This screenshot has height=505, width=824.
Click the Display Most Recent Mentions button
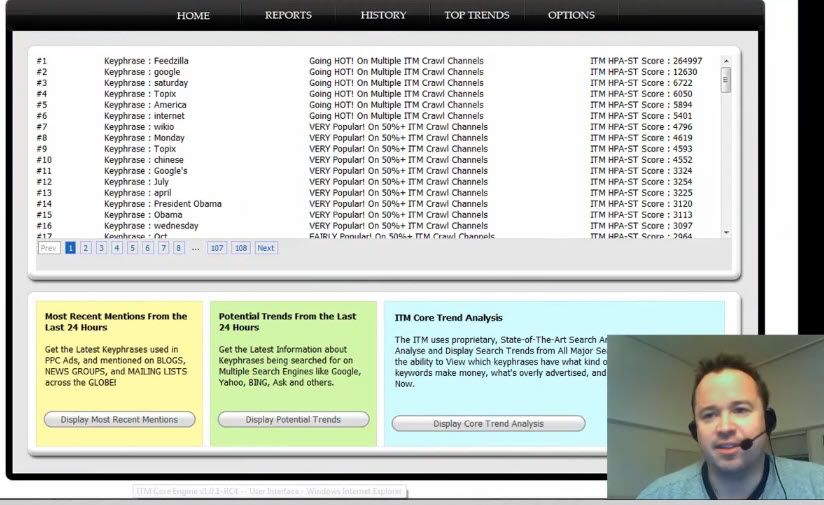tap(119, 419)
